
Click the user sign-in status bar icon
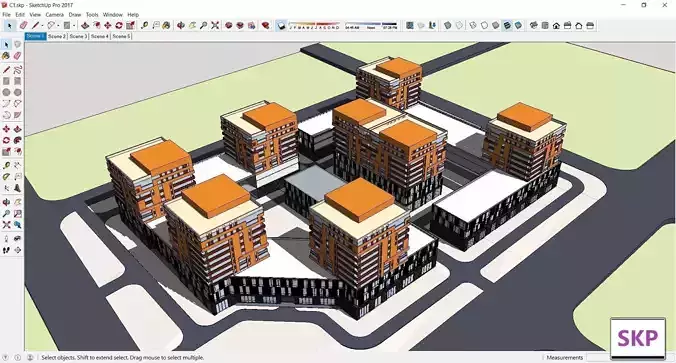[x=30, y=357]
